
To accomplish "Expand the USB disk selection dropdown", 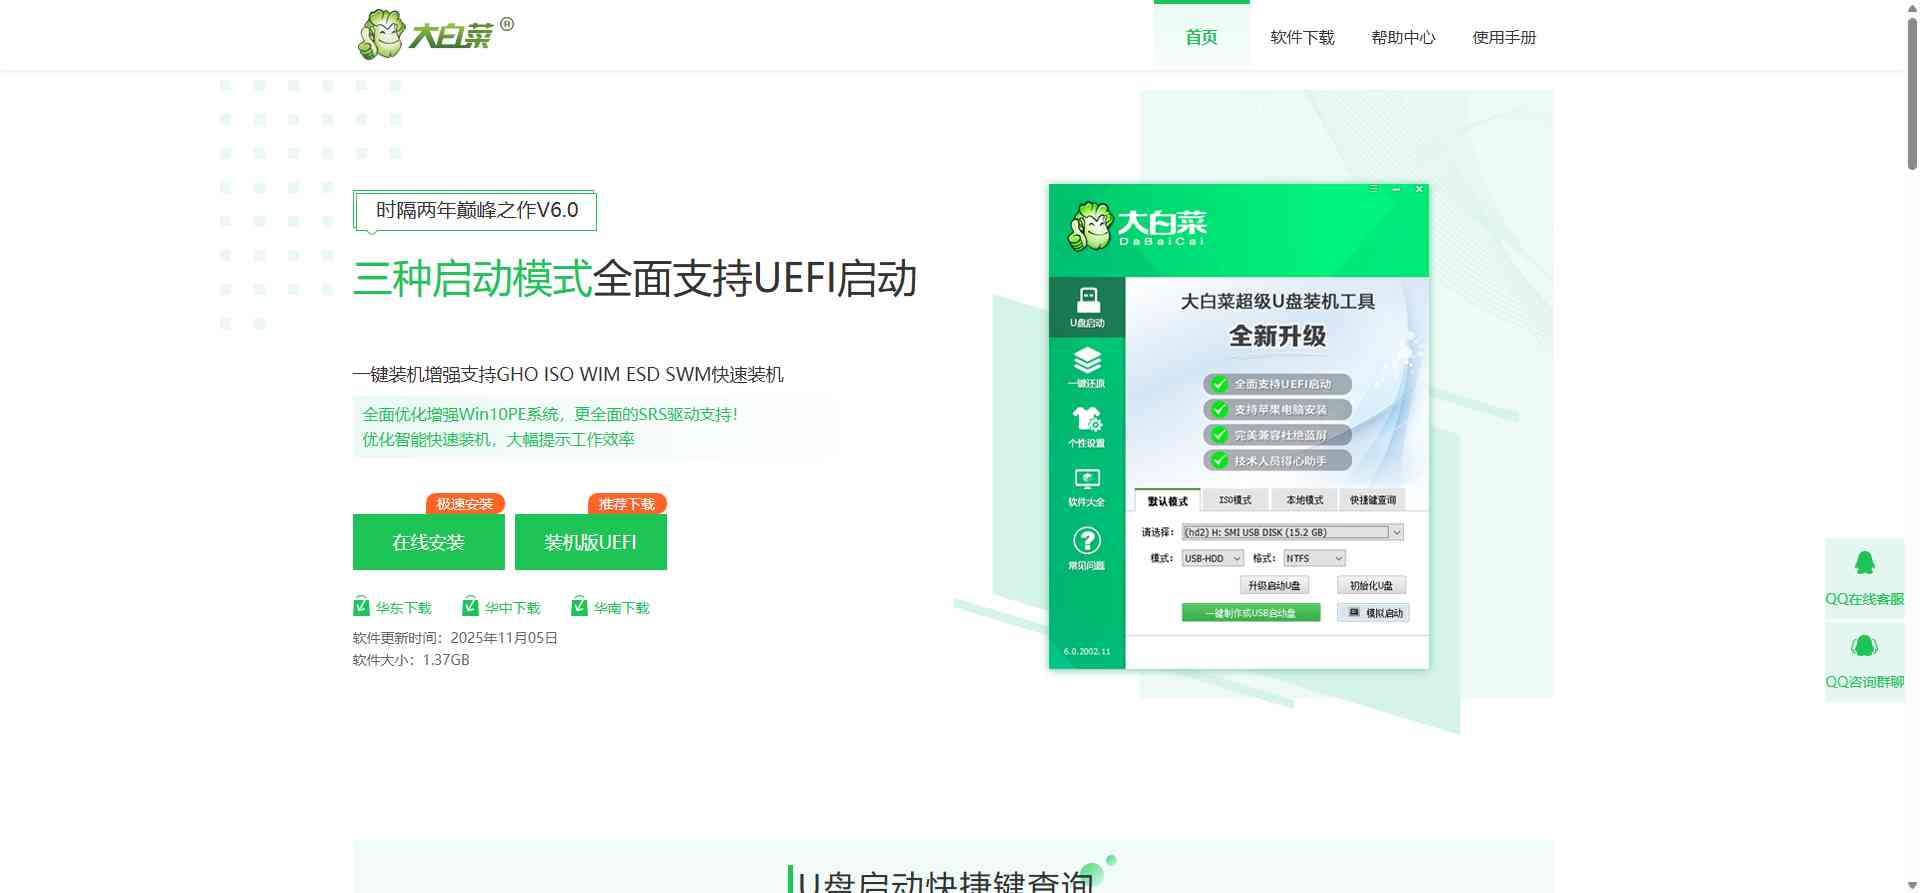I will click(x=1396, y=533).
